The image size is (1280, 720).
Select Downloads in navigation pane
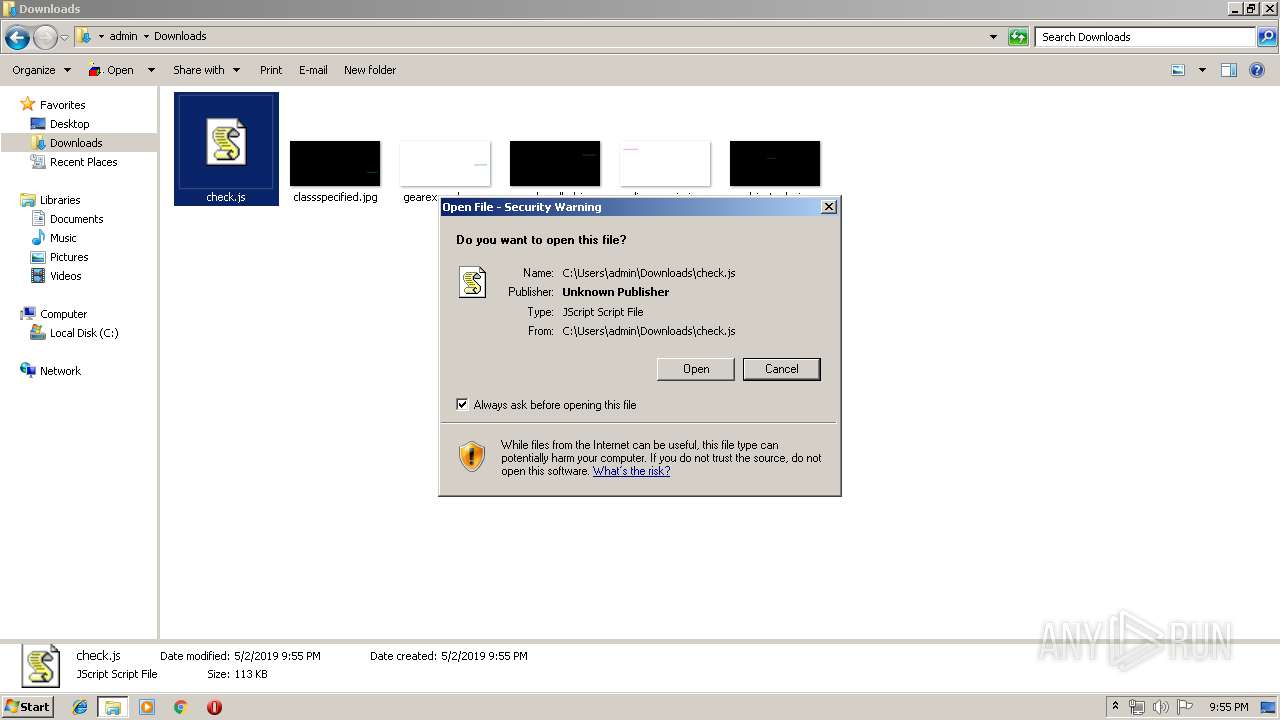(x=76, y=143)
